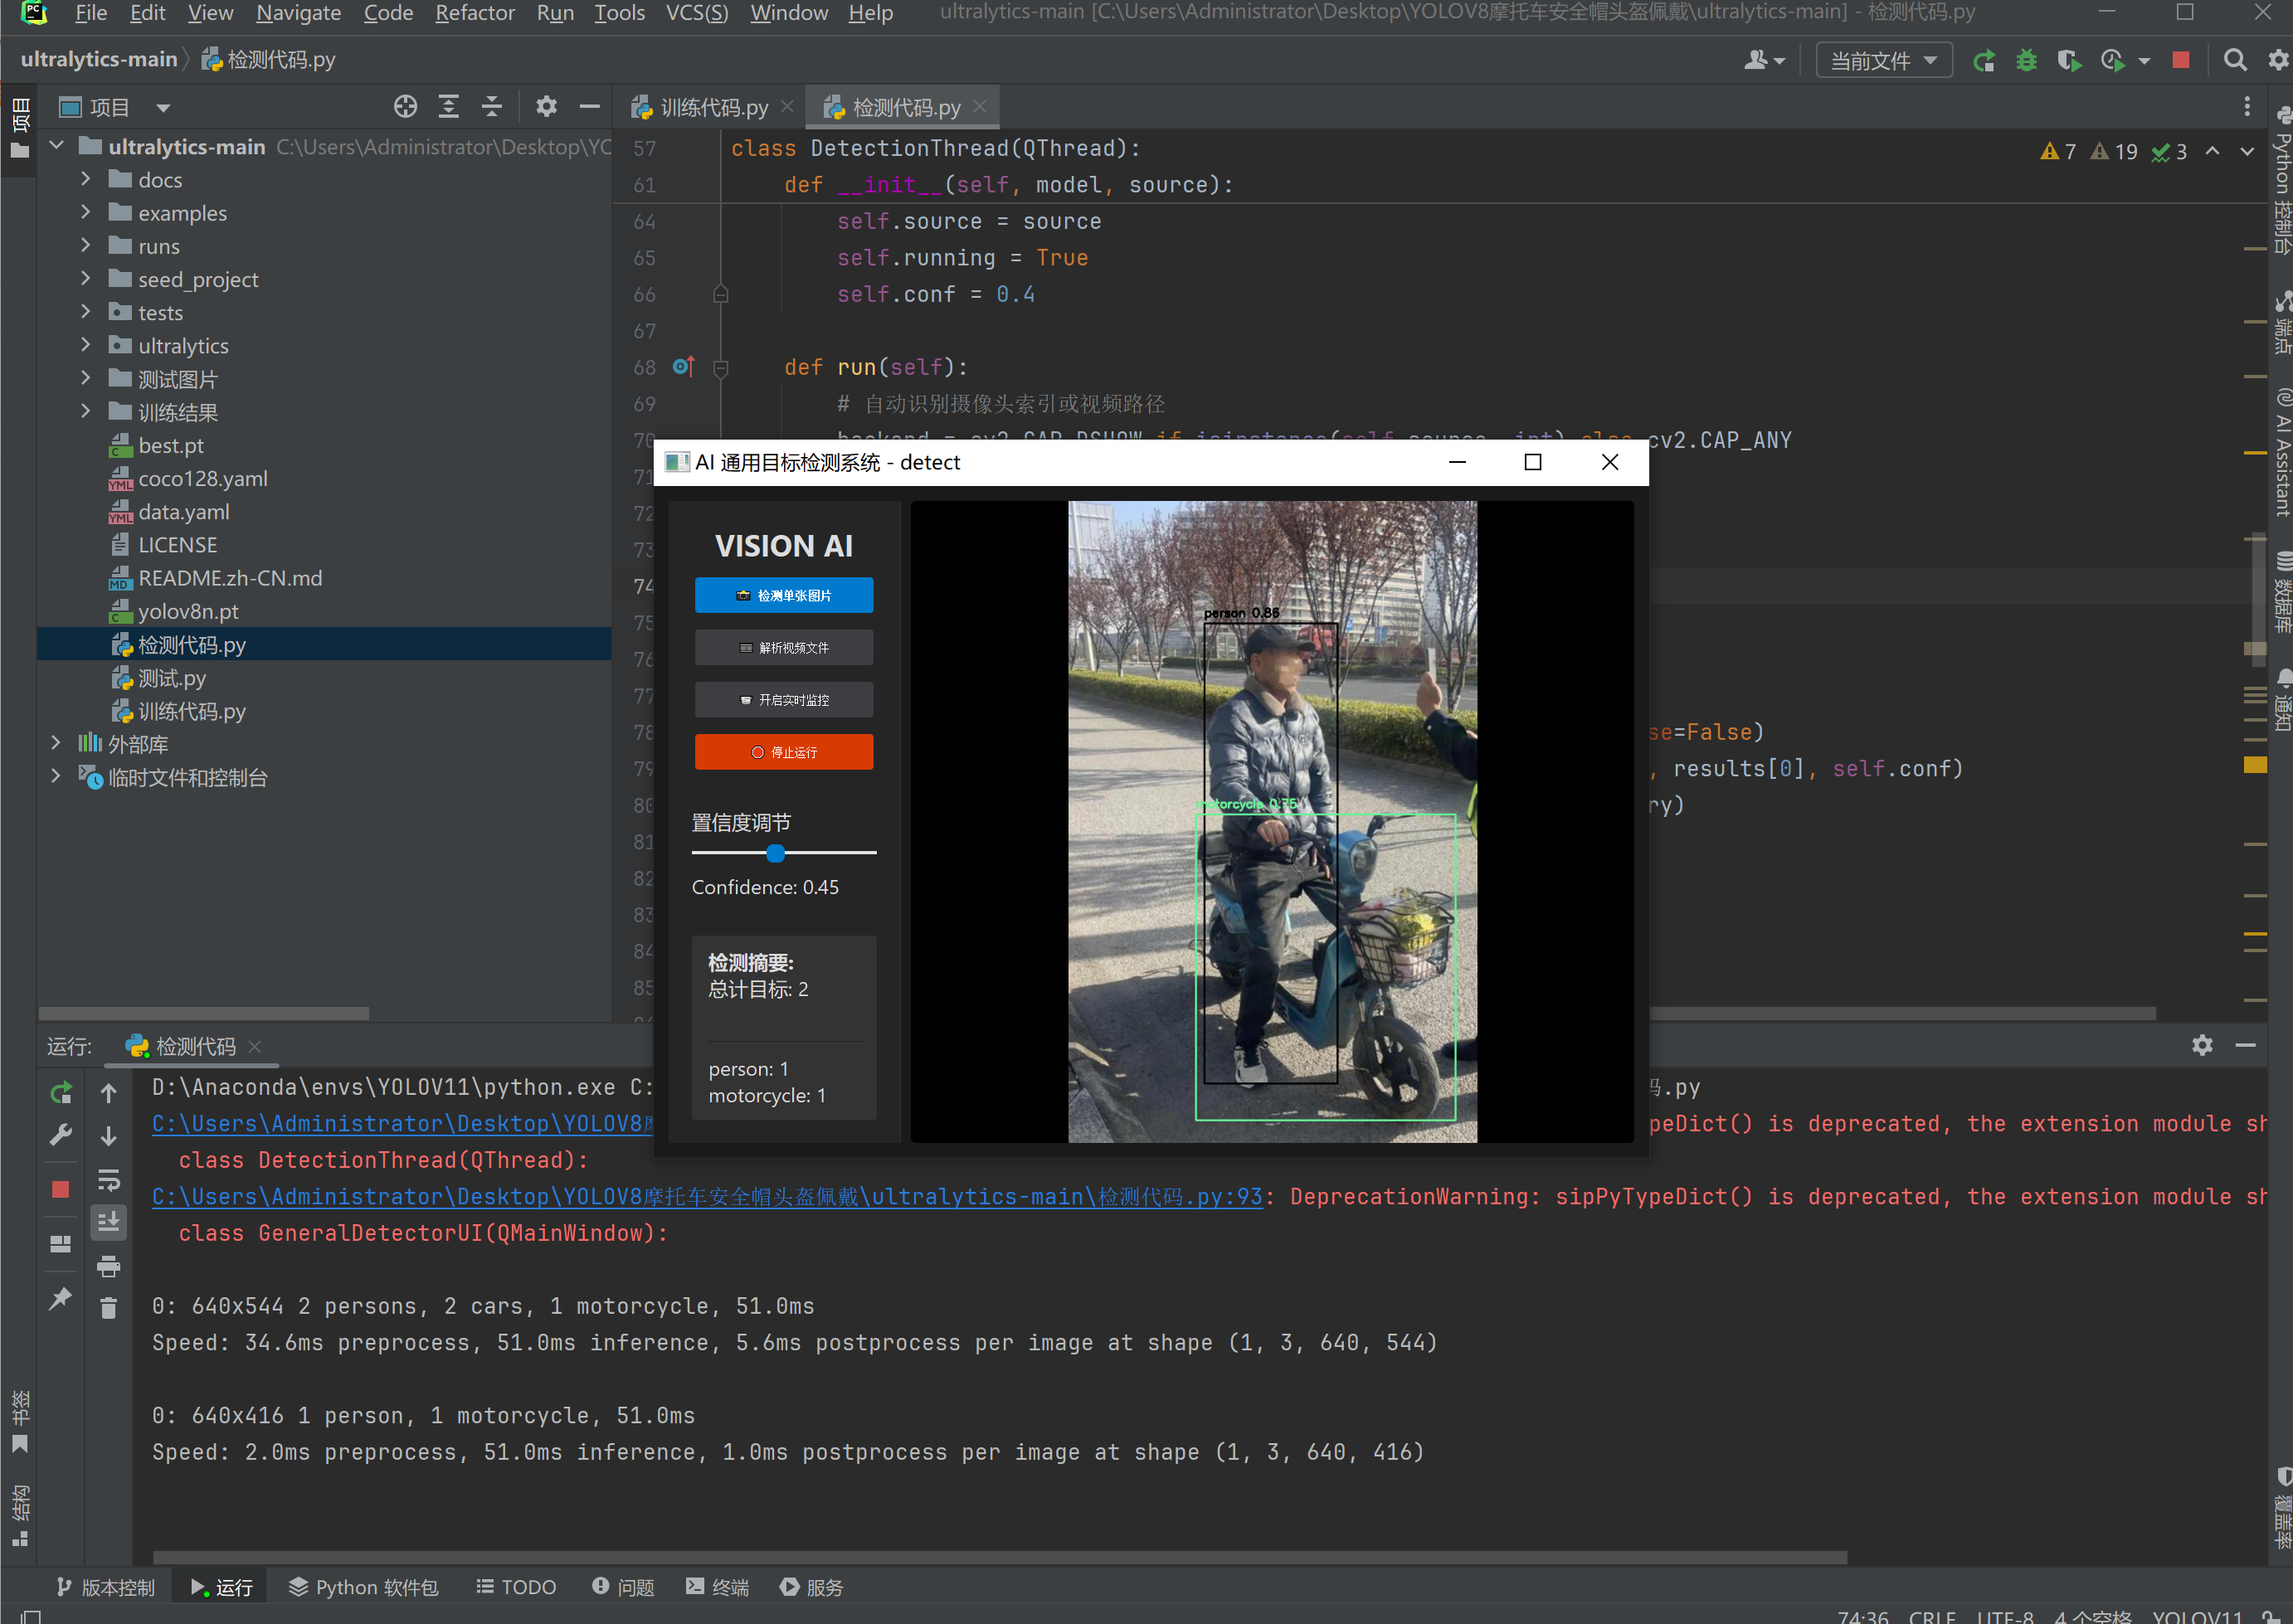Viewport: 2293px width, 1624px height.
Task: Toggle soft-wrap icon in run console
Action: pos(109,1180)
